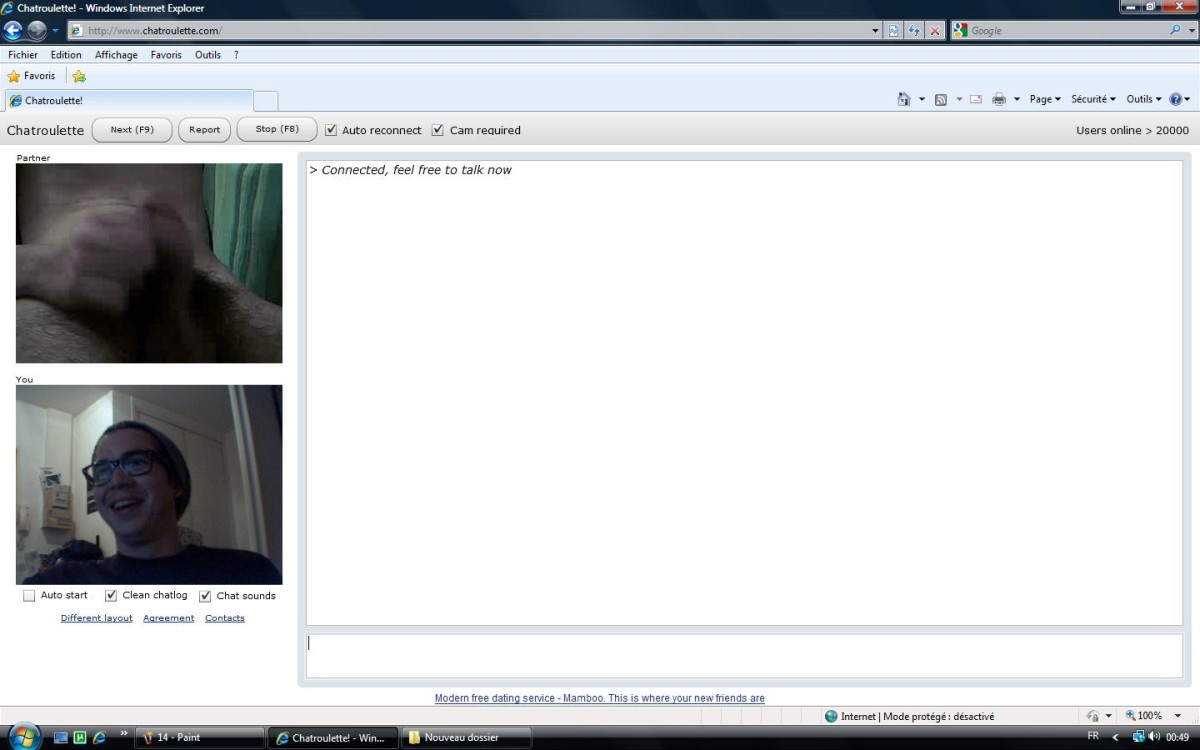
Task: Switch to the '14 - Paint' taskbar window
Action: 200,738
